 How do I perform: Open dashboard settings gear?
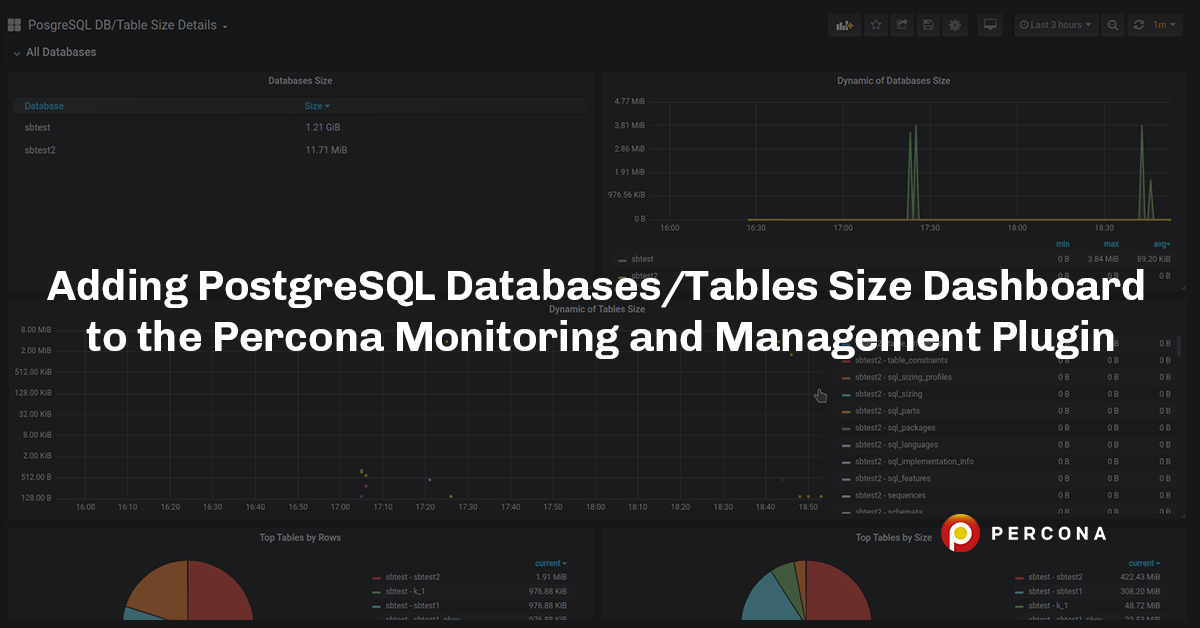click(955, 25)
